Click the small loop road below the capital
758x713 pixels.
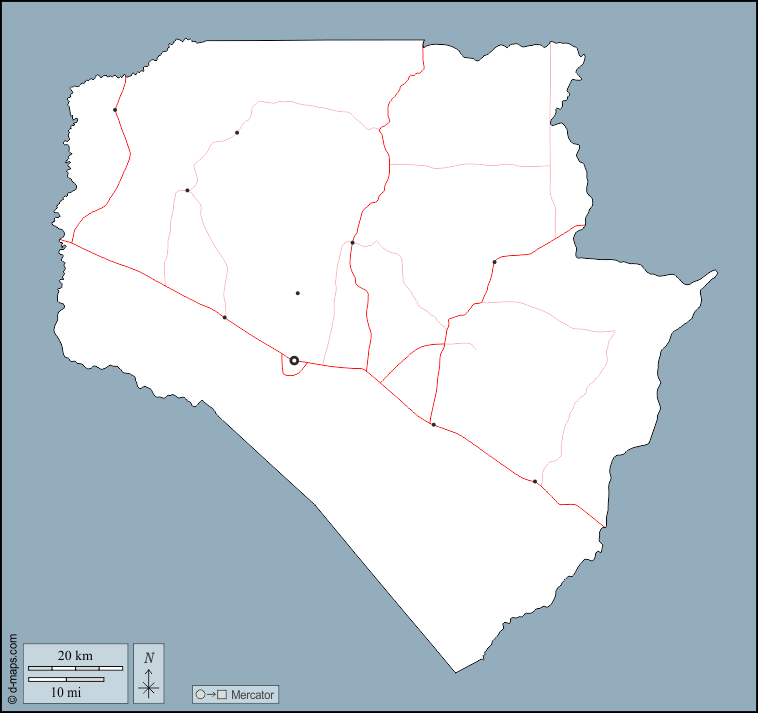(x=291, y=372)
